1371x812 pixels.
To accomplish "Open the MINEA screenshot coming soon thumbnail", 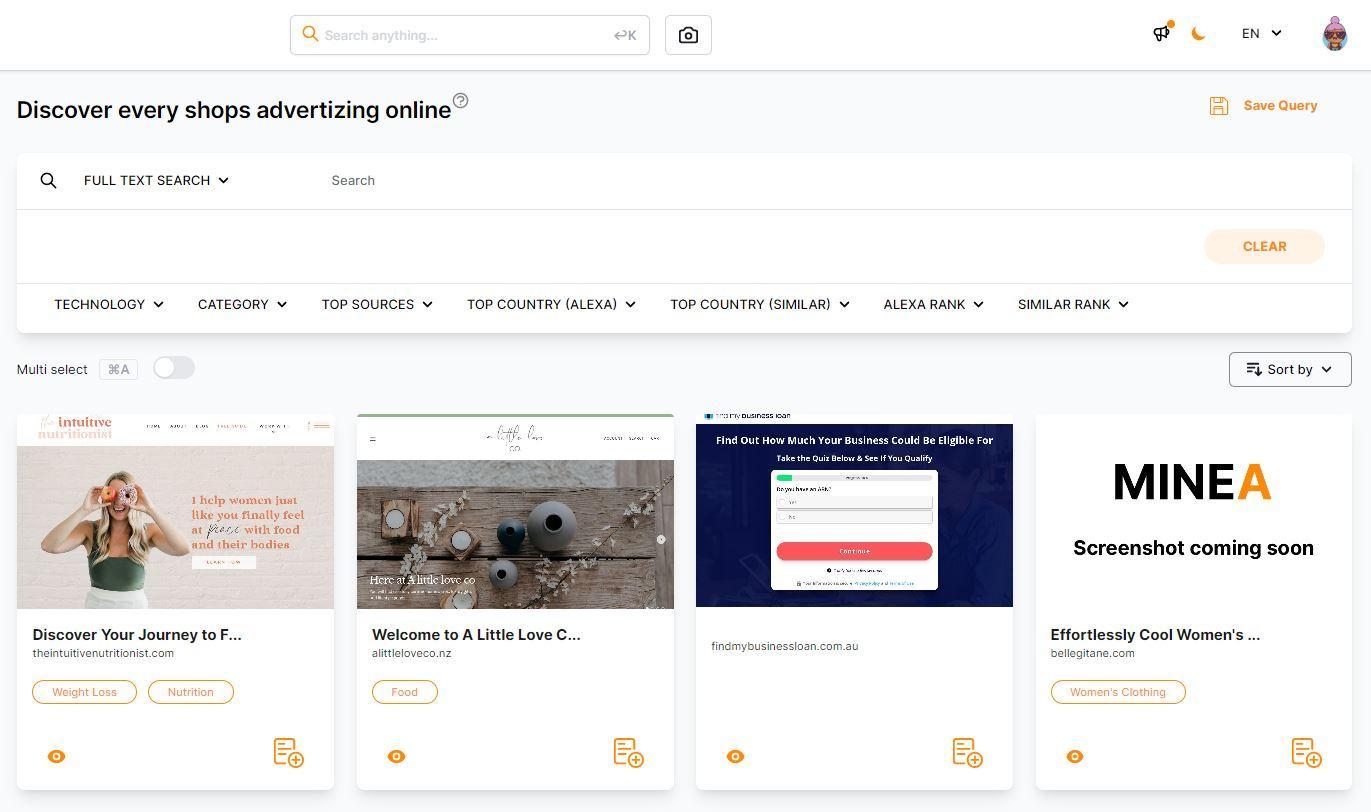I will [x=1194, y=511].
